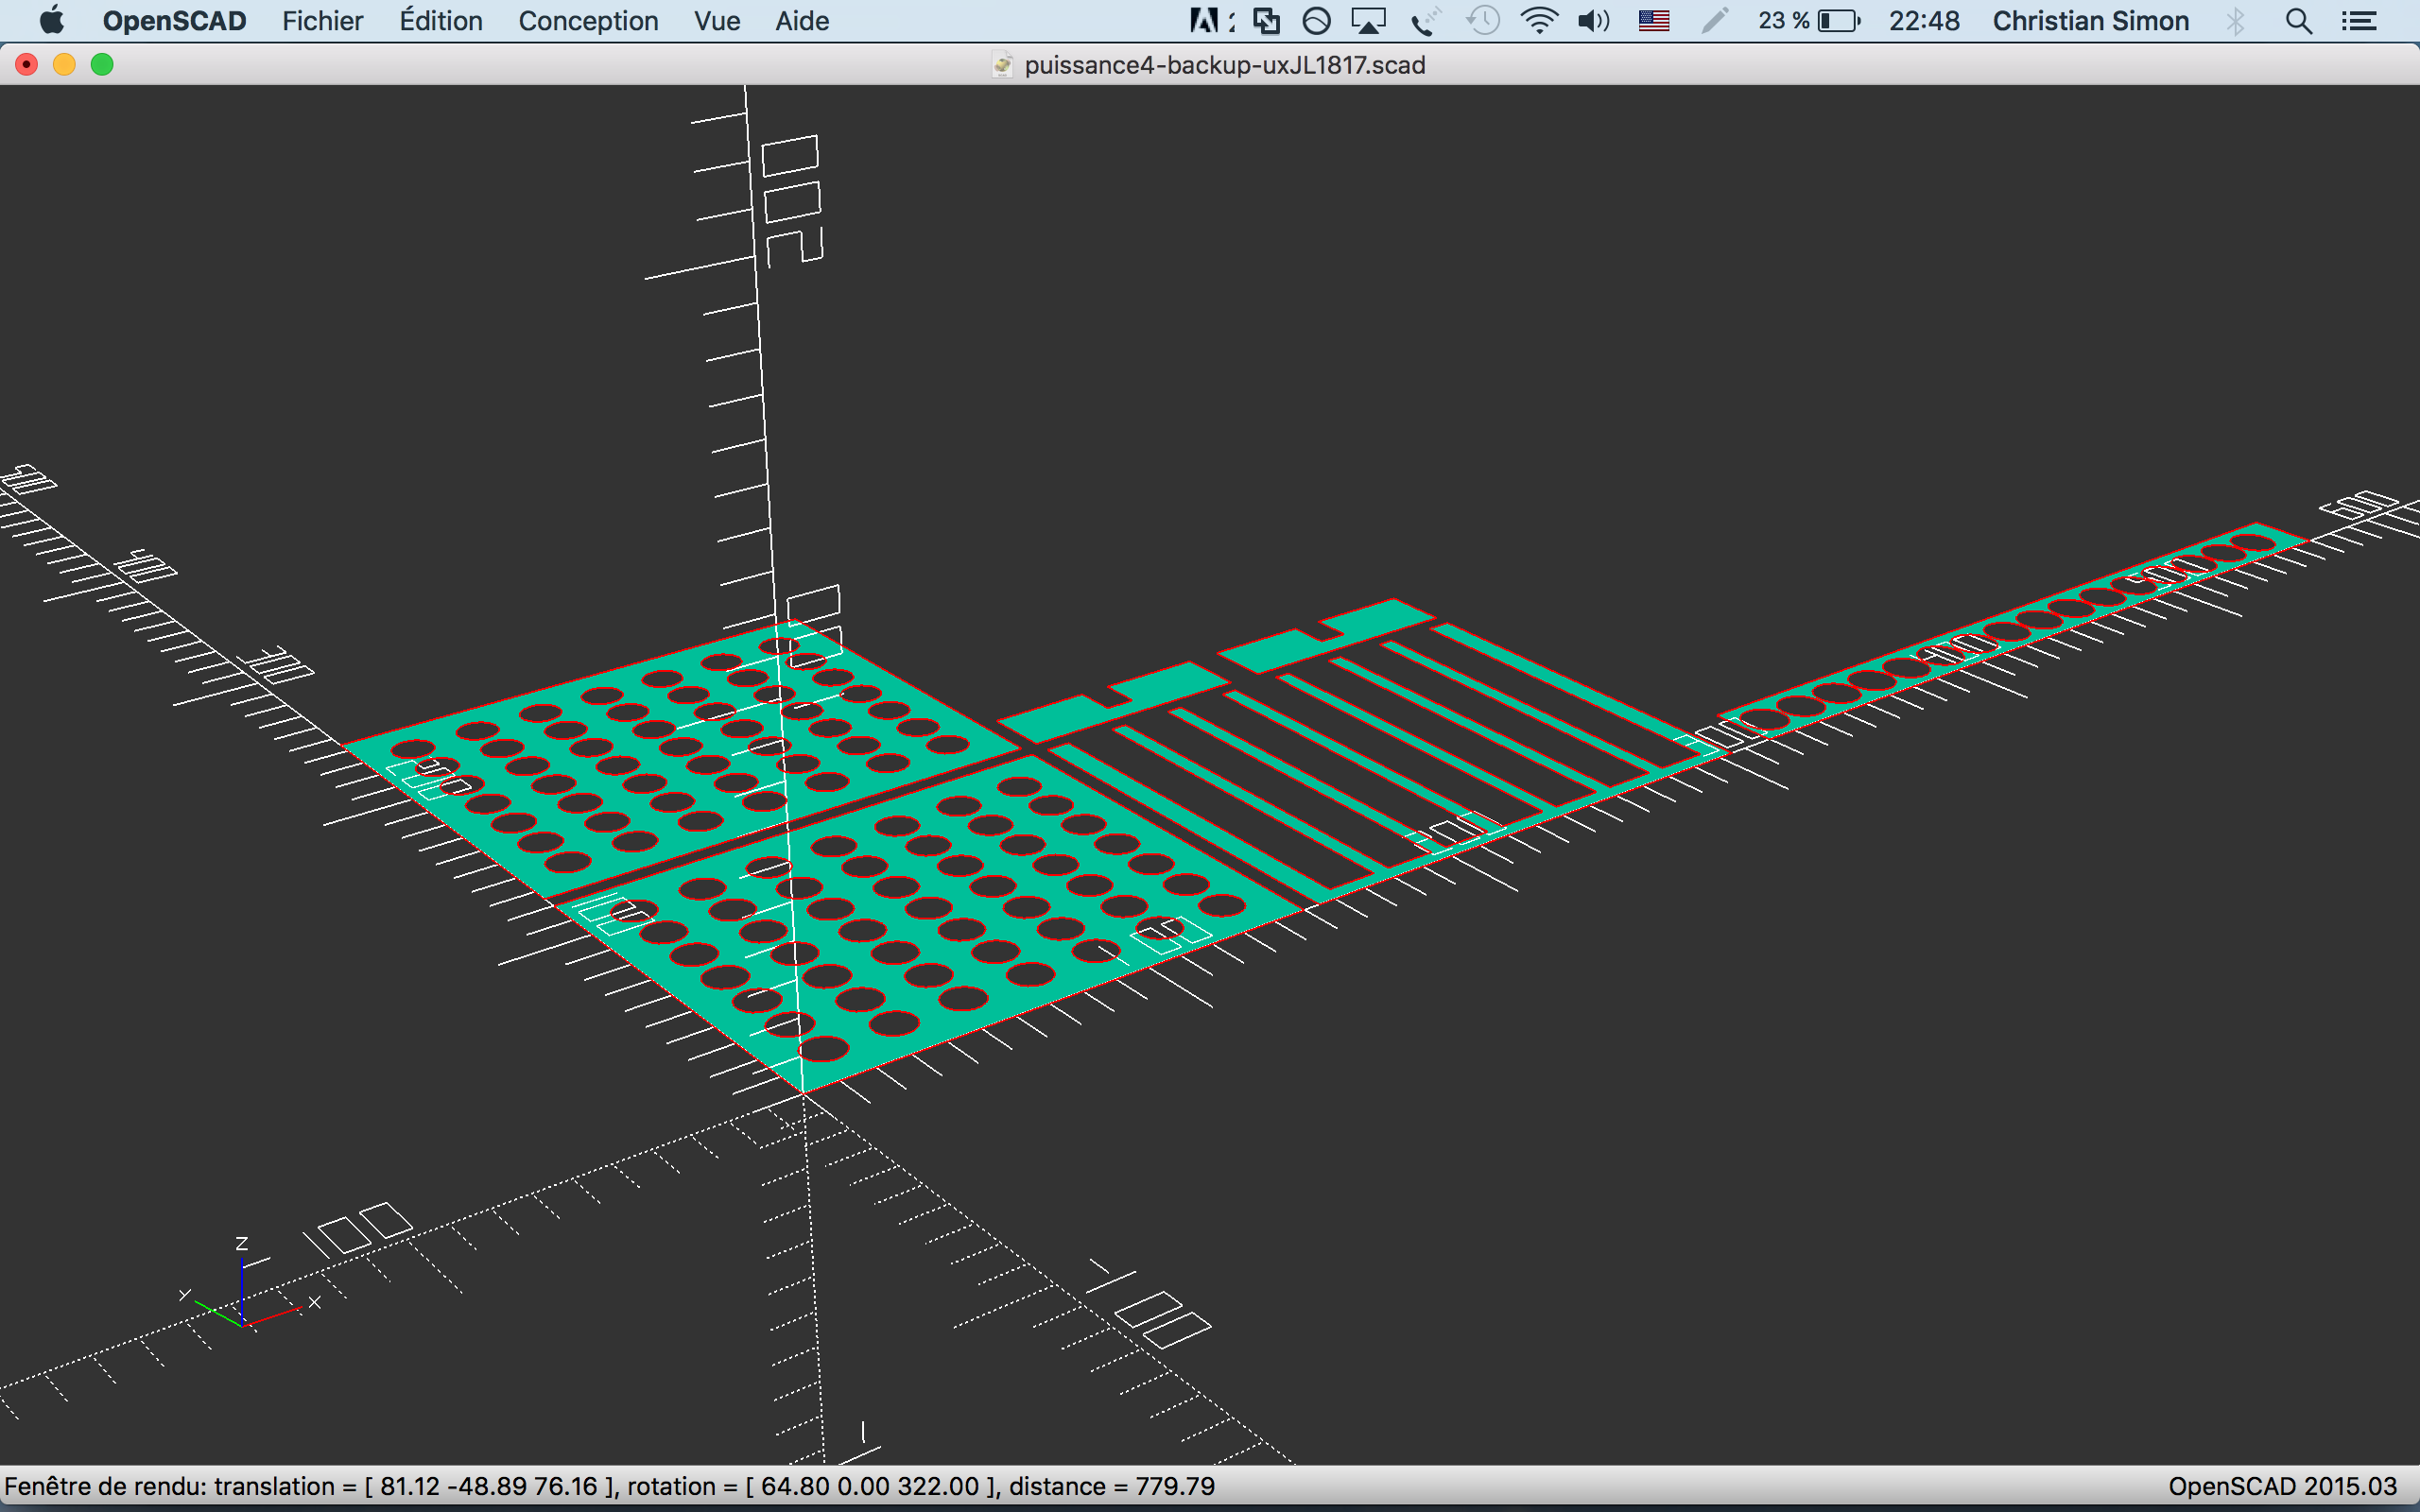Open the Notification Center list icon
The height and width of the screenshot is (1512, 2420).
(x=2359, y=21)
